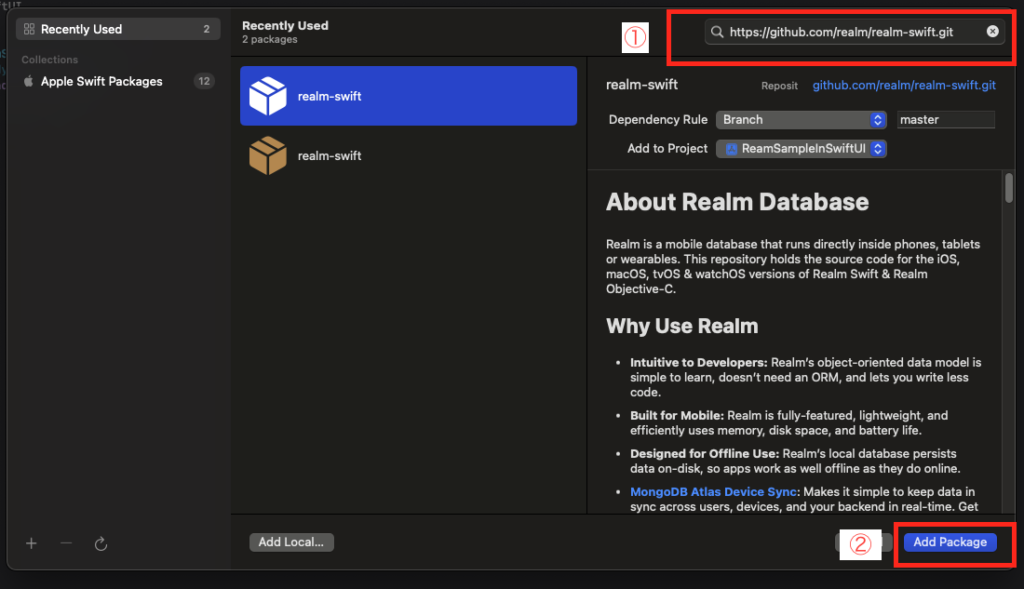Click the Add Local... button
Viewport: 1024px width, 589px height.
(x=291, y=542)
